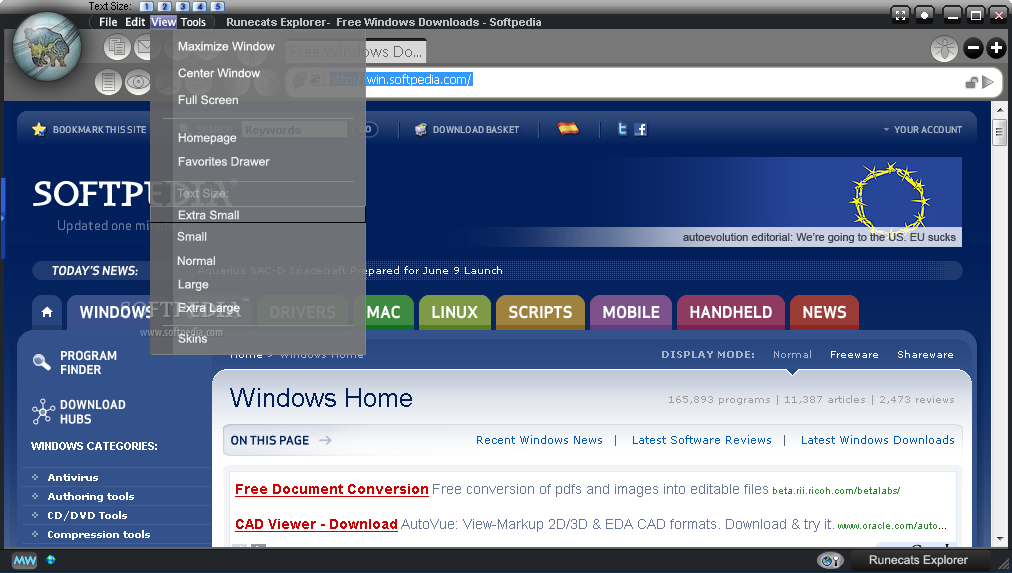
Task: Click the page list round icon
Action: [x=108, y=82]
